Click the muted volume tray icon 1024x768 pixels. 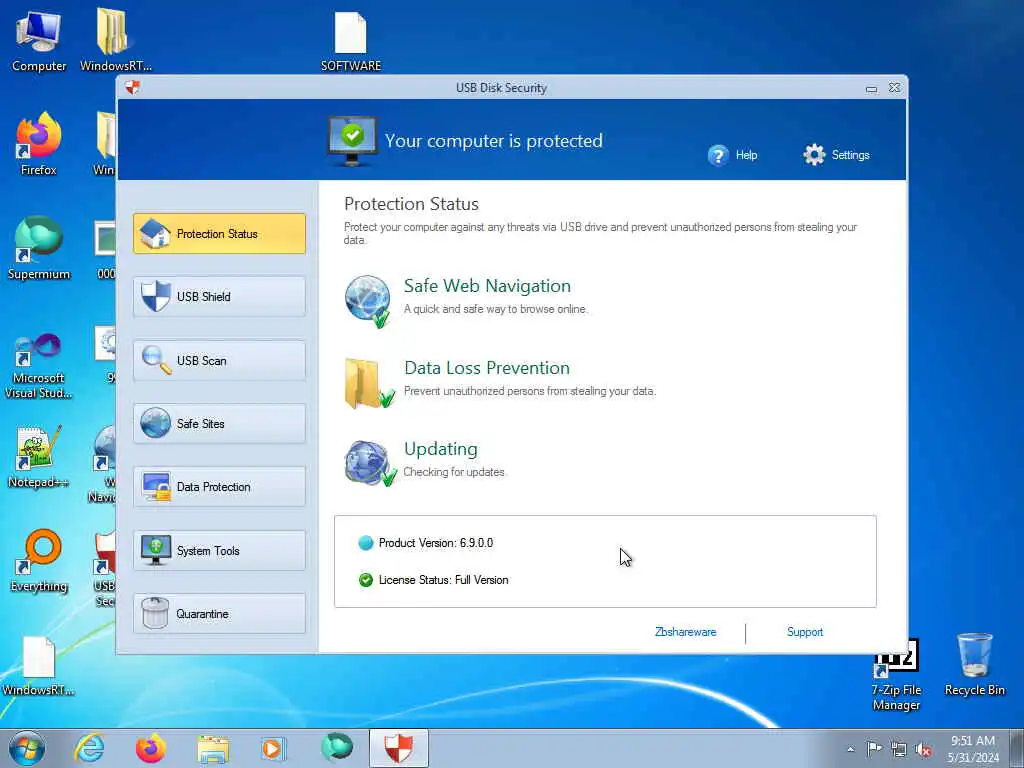tap(923, 749)
